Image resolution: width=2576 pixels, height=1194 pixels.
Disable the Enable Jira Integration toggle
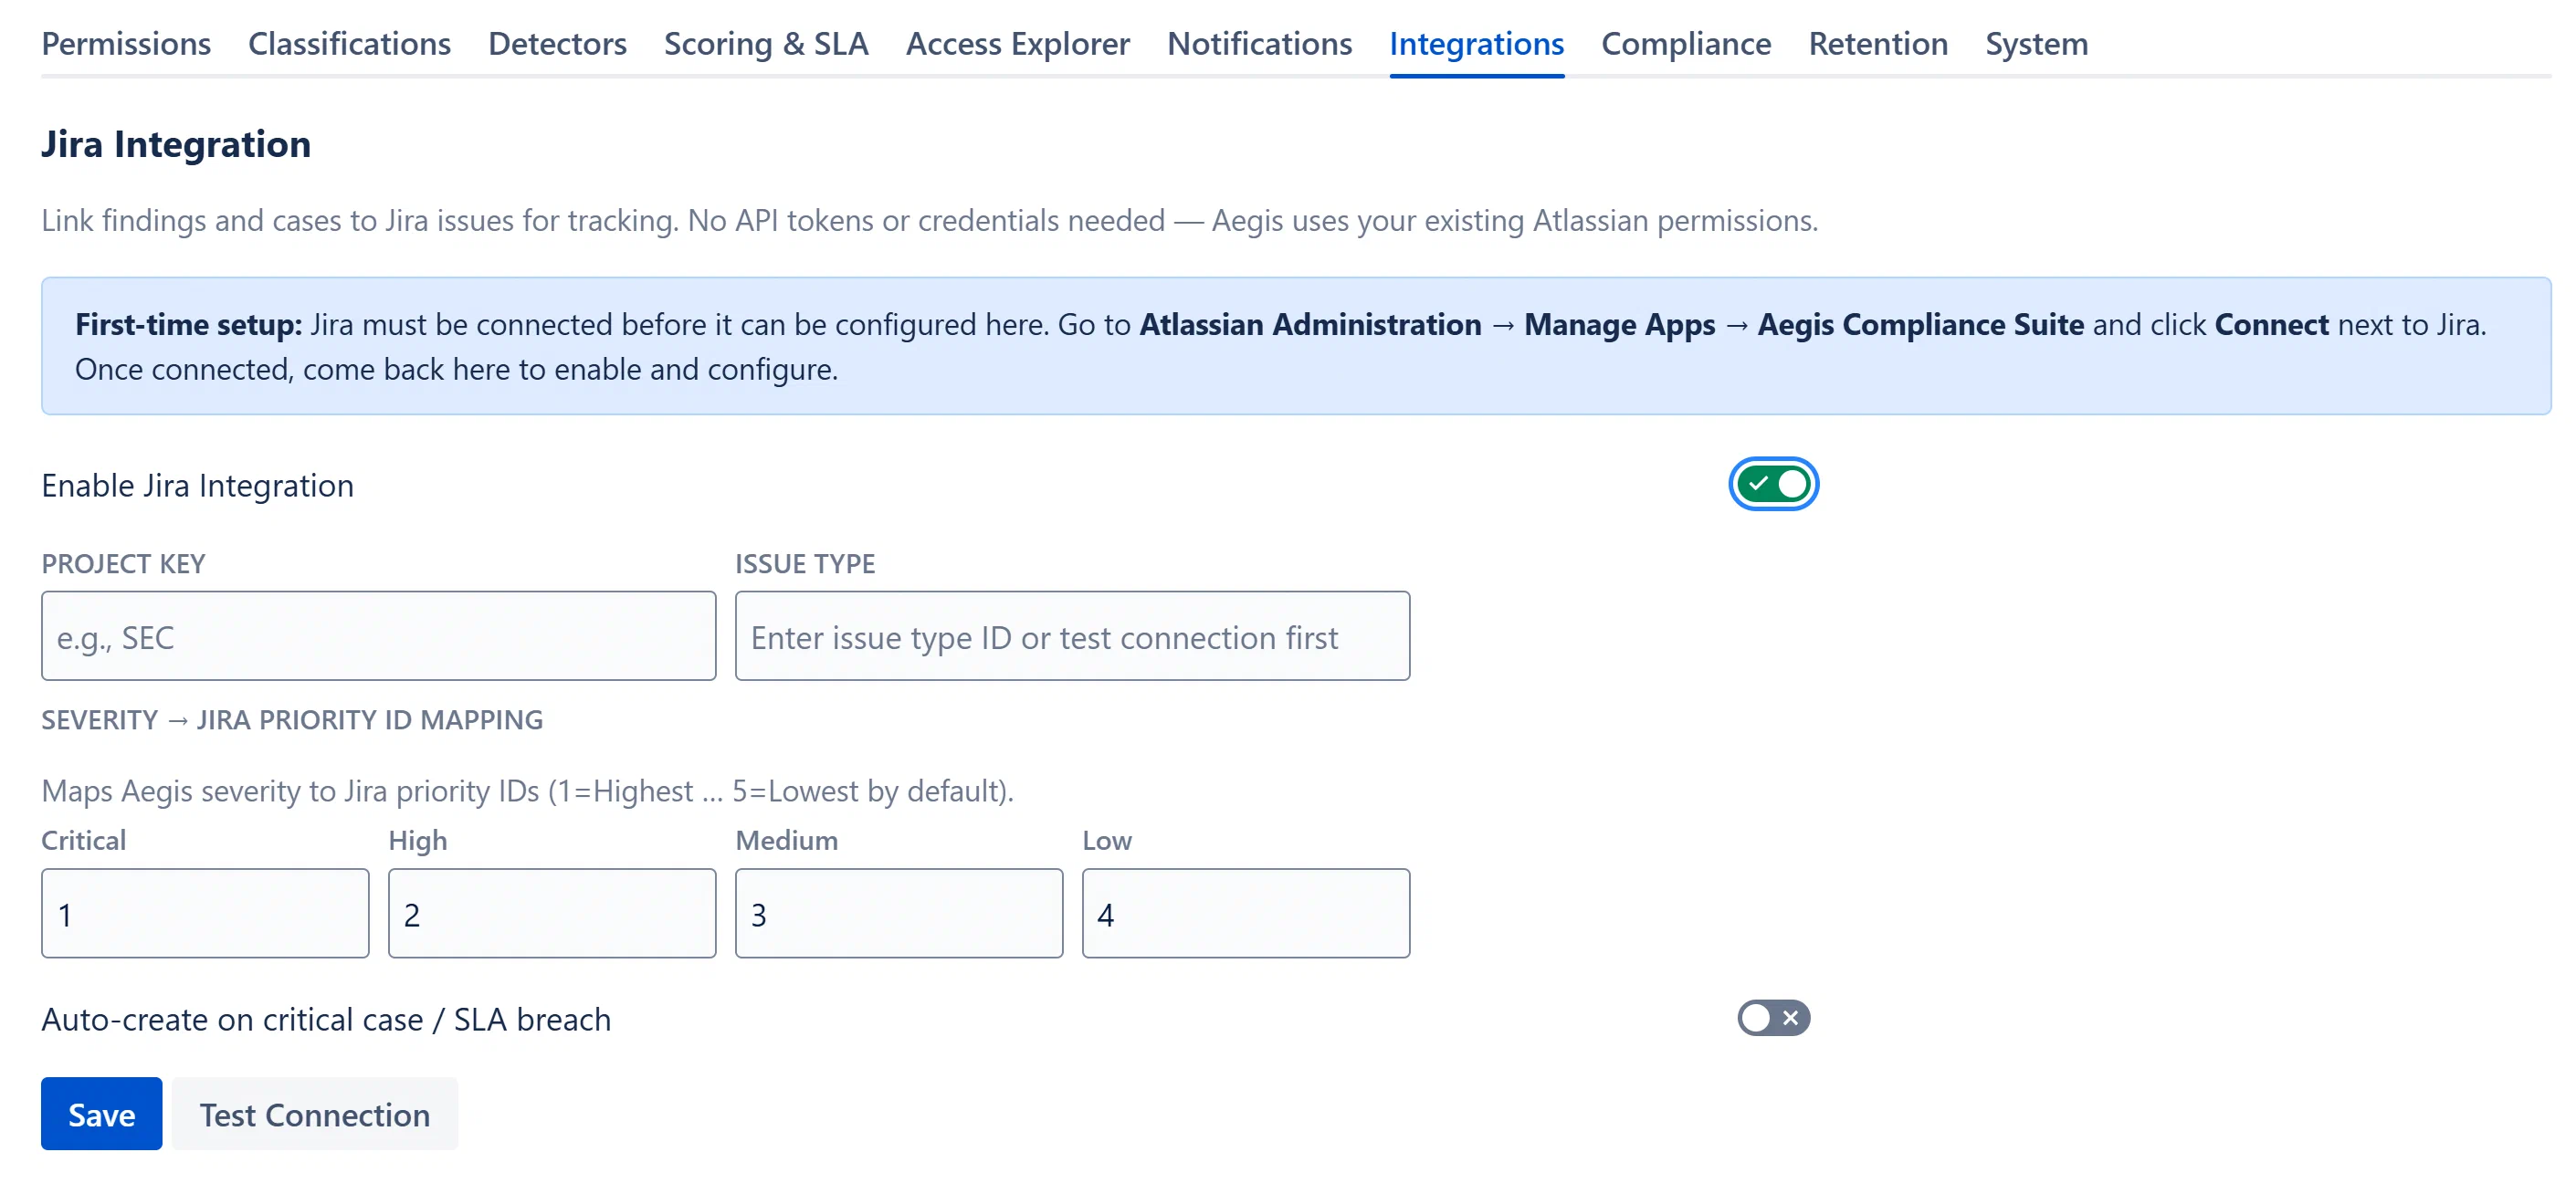(1773, 484)
